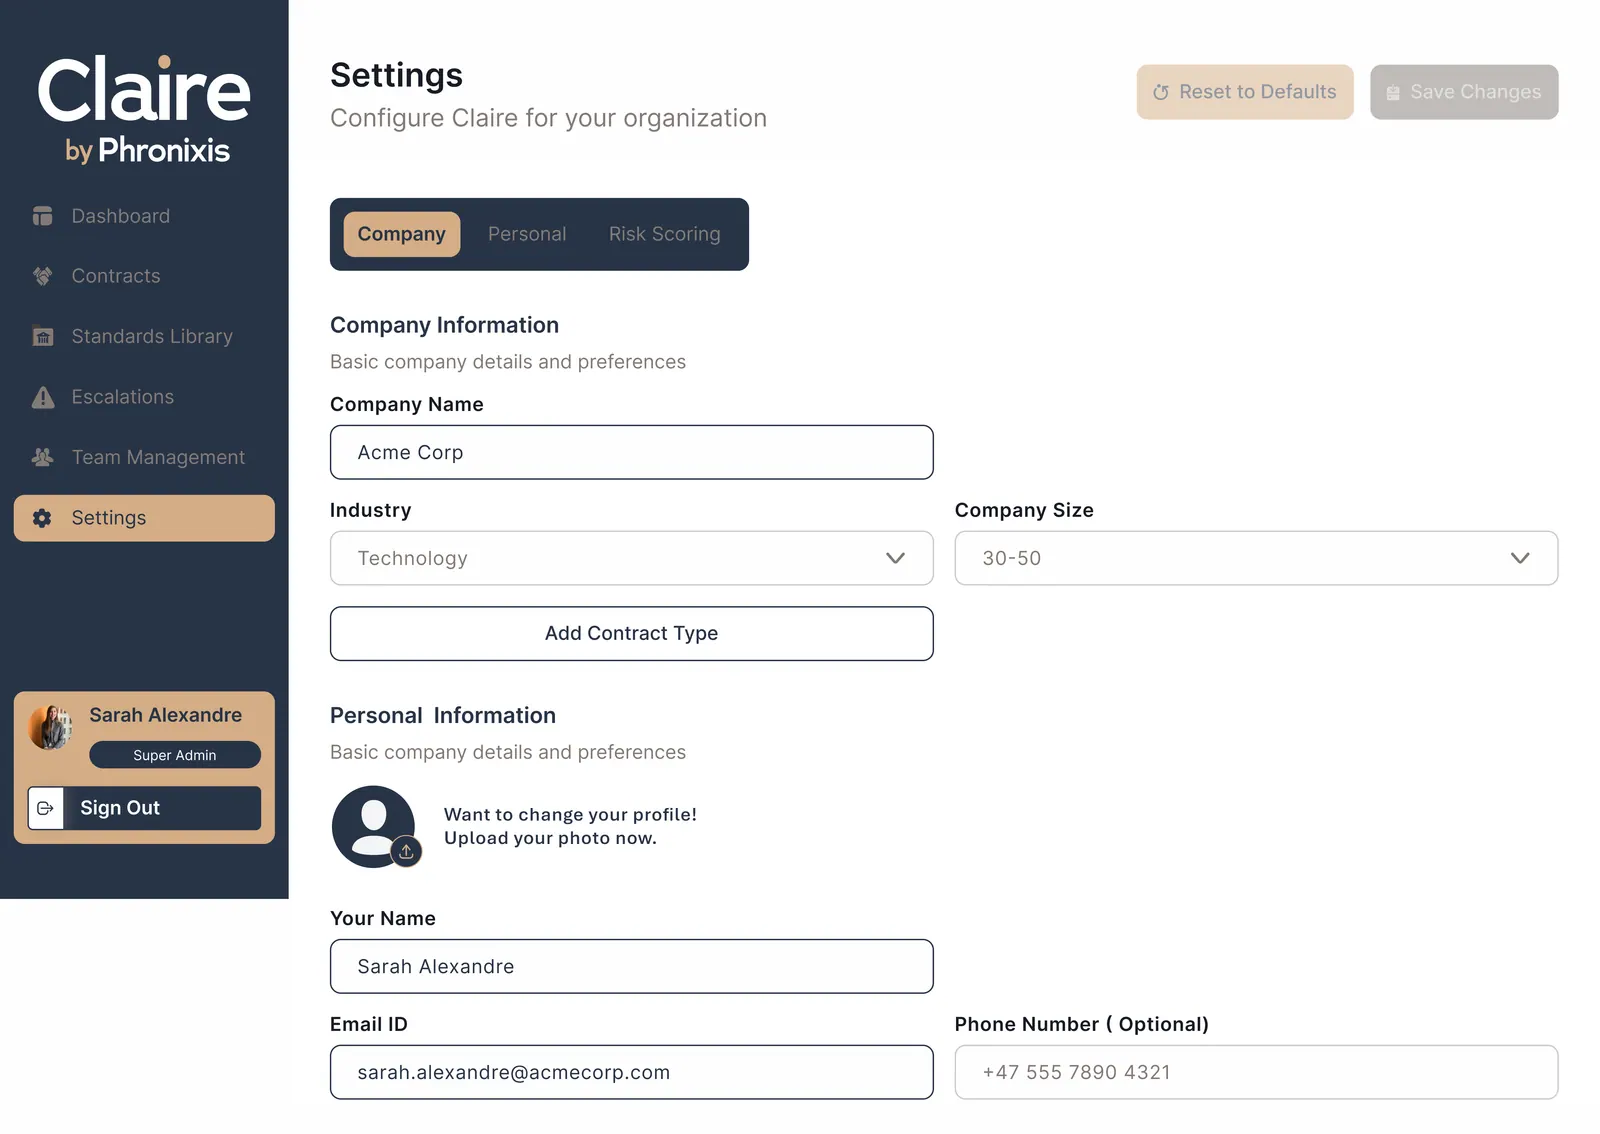Click the Team Management people icon
This screenshot has width=1600, height=1134.
(x=42, y=457)
